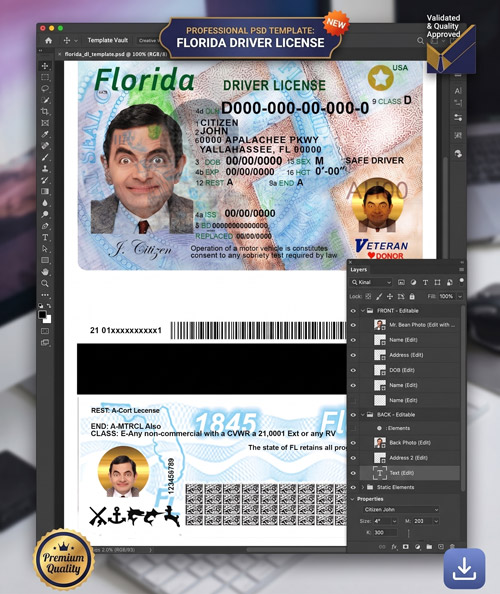Add a layer mask from Layers footer

pos(406,547)
